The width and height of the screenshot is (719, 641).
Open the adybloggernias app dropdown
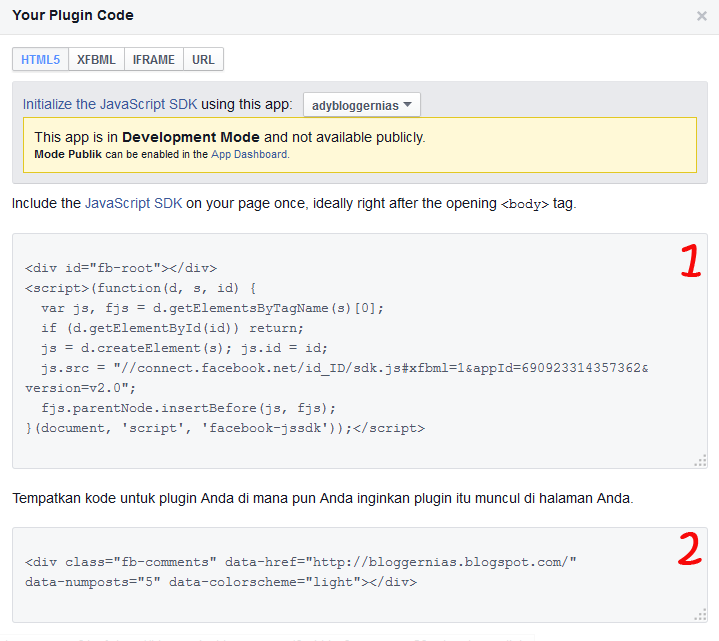point(361,105)
